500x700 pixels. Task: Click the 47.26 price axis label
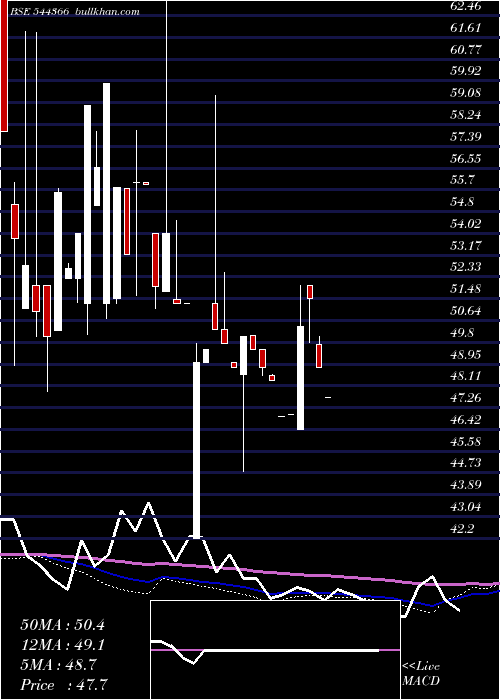(x=465, y=398)
